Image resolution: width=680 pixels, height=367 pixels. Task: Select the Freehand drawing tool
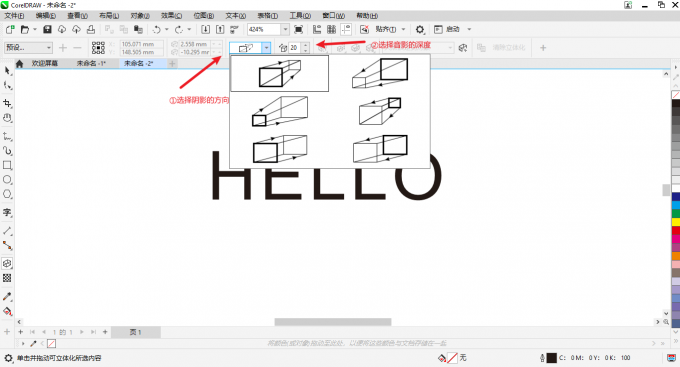[7, 136]
